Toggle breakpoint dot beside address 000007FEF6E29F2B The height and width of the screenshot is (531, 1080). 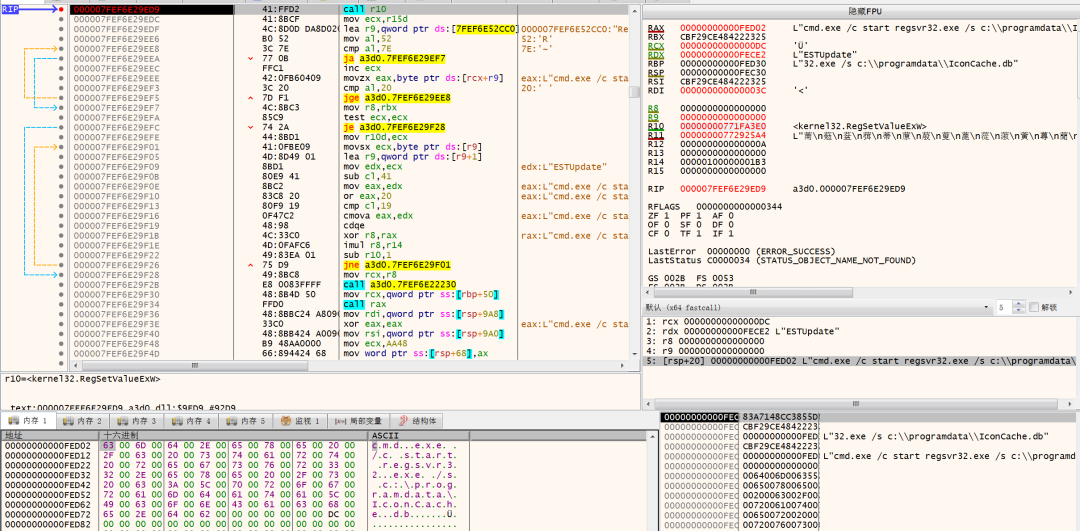(x=62, y=284)
